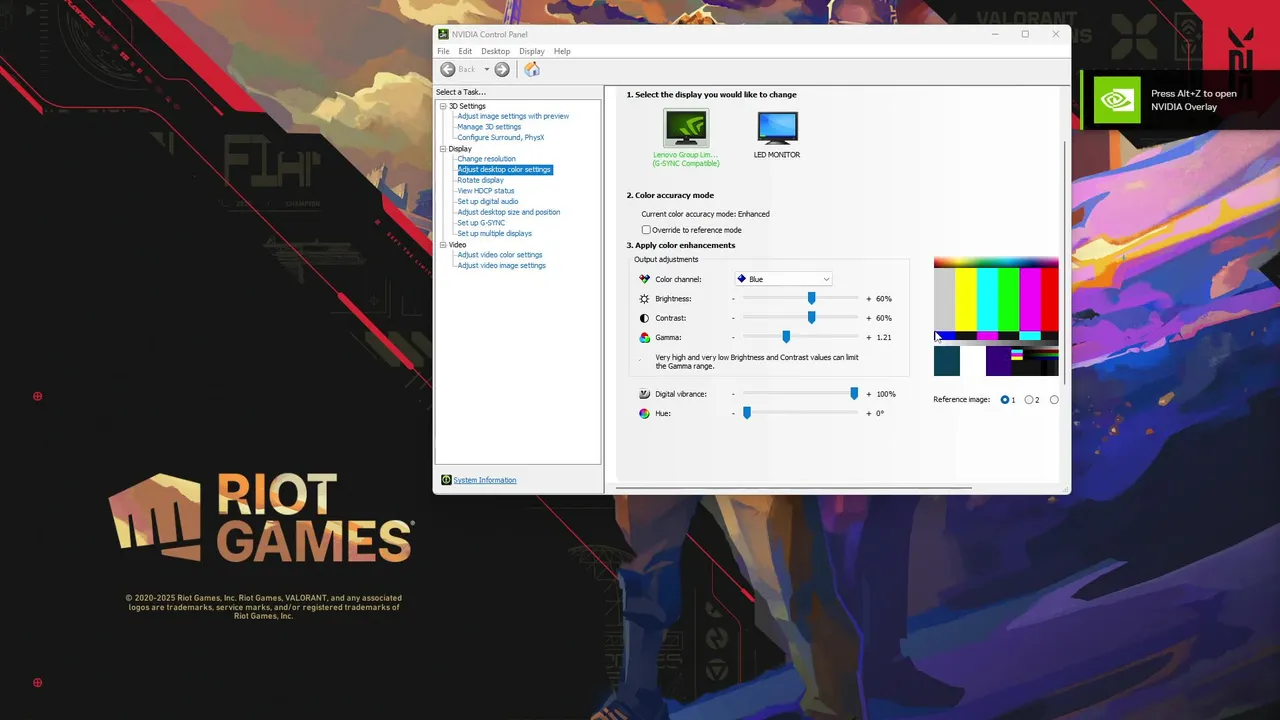Image resolution: width=1280 pixels, height=720 pixels.
Task: Collapse the Video tree node
Action: pyautogui.click(x=443, y=245)
